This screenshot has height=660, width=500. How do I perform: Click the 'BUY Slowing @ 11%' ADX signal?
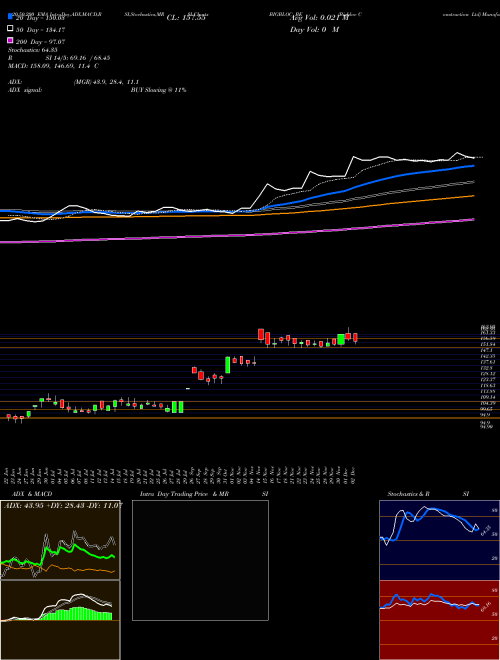(x=158, y=90)
